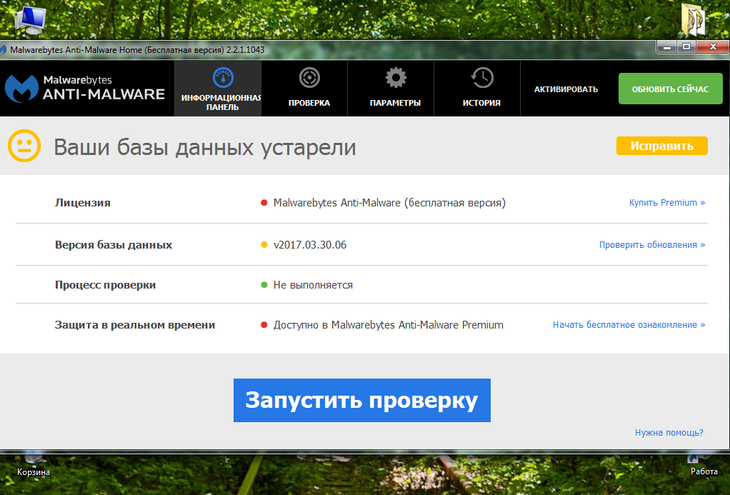Click the red dot beside real-time protection

pyautogui.click(x=264, y=325)
